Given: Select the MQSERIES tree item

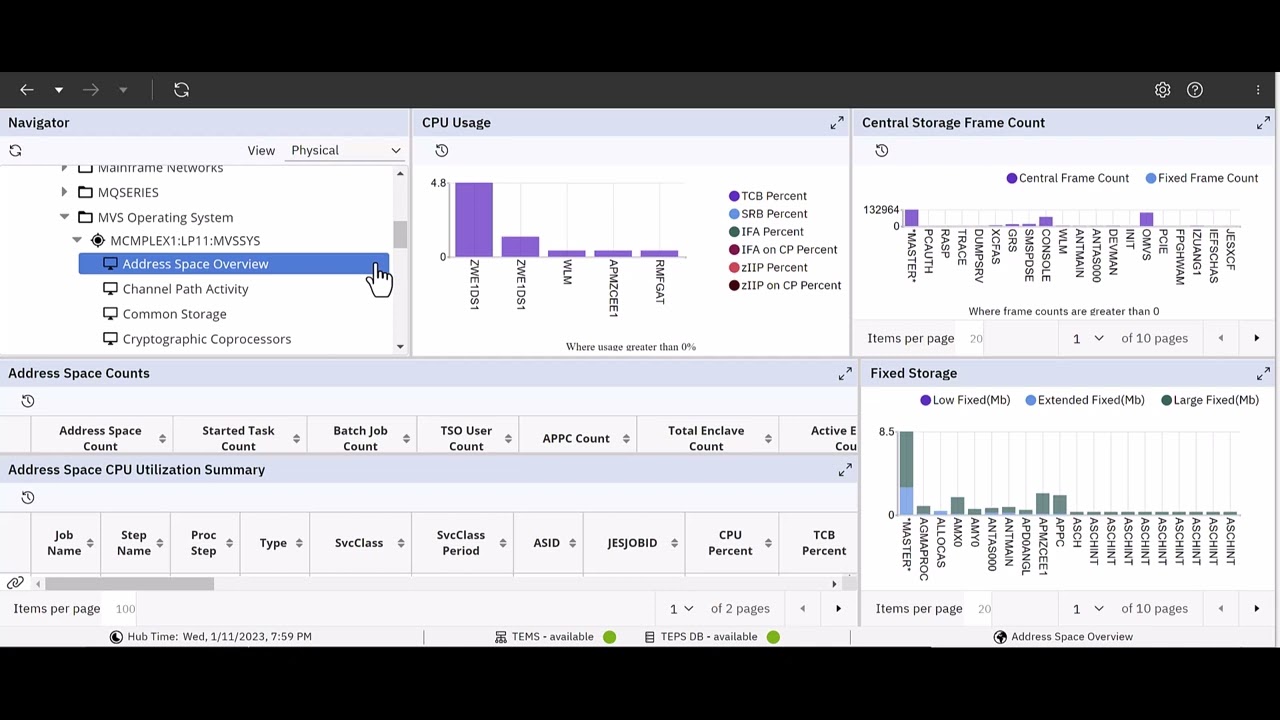Looking at the screenshot, I should click(x=128, y=192).
